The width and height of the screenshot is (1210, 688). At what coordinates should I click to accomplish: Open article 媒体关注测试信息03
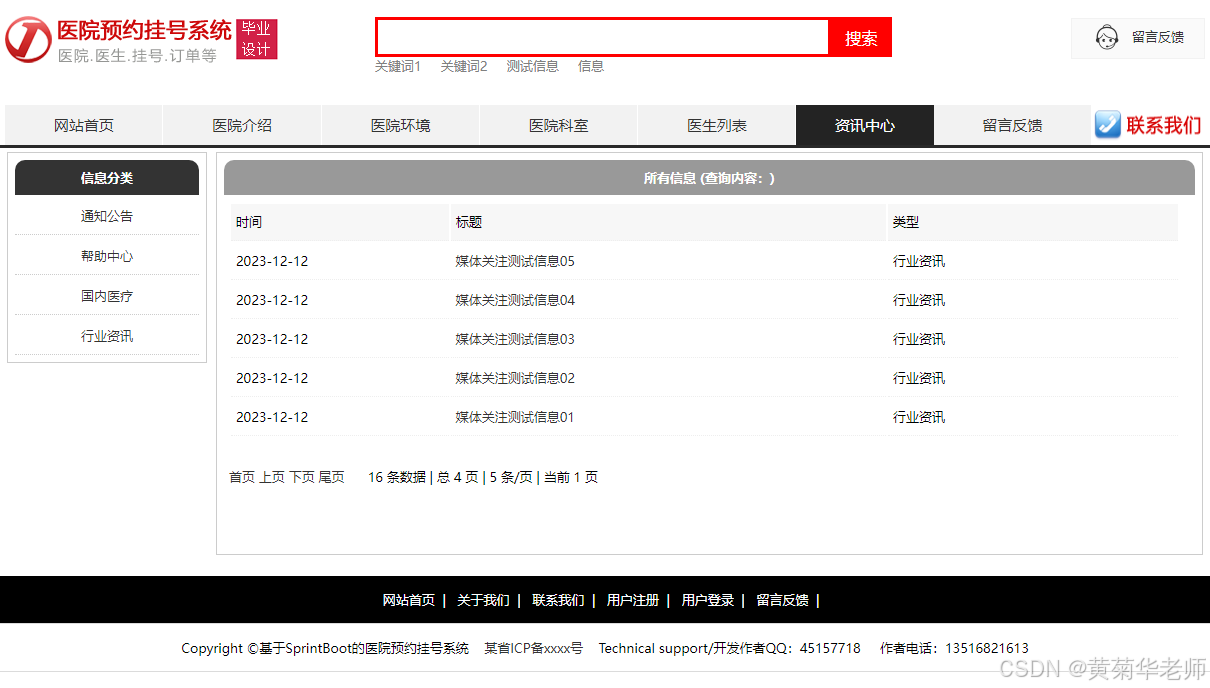(x=515, y=339)
